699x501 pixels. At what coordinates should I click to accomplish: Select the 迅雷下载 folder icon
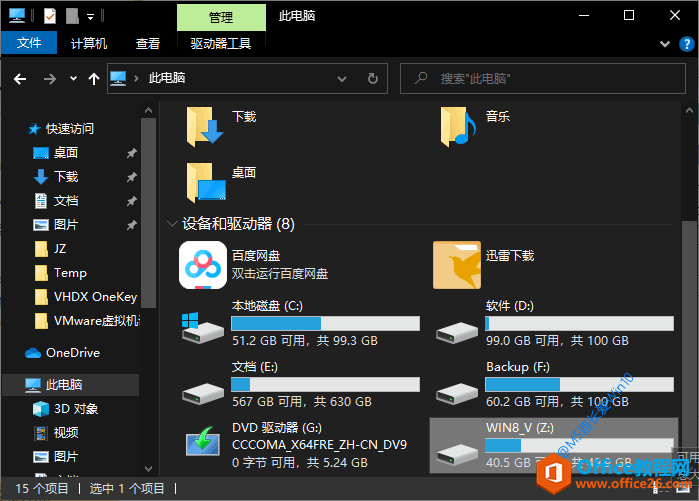point(457,265)
